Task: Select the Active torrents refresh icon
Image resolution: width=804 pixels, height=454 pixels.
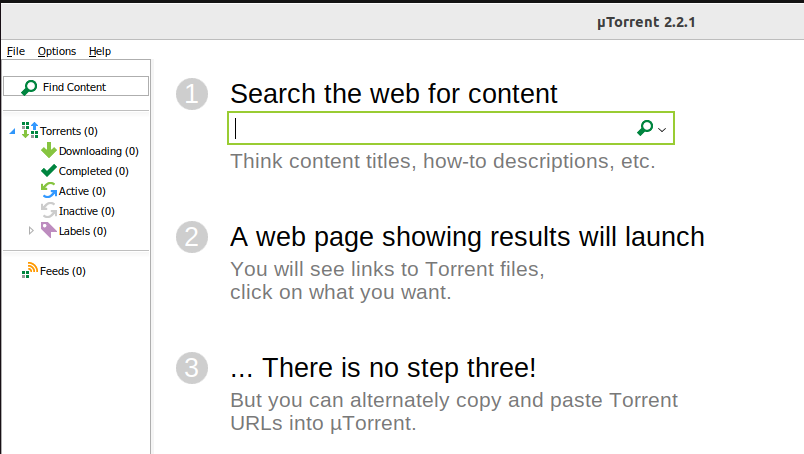Action: pos(49,190)
